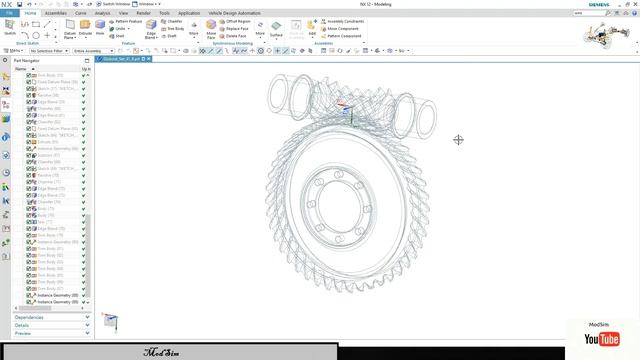Screen dimensions: 640x360
Task: Click the Switch Window button
Action: coord(113,4)
